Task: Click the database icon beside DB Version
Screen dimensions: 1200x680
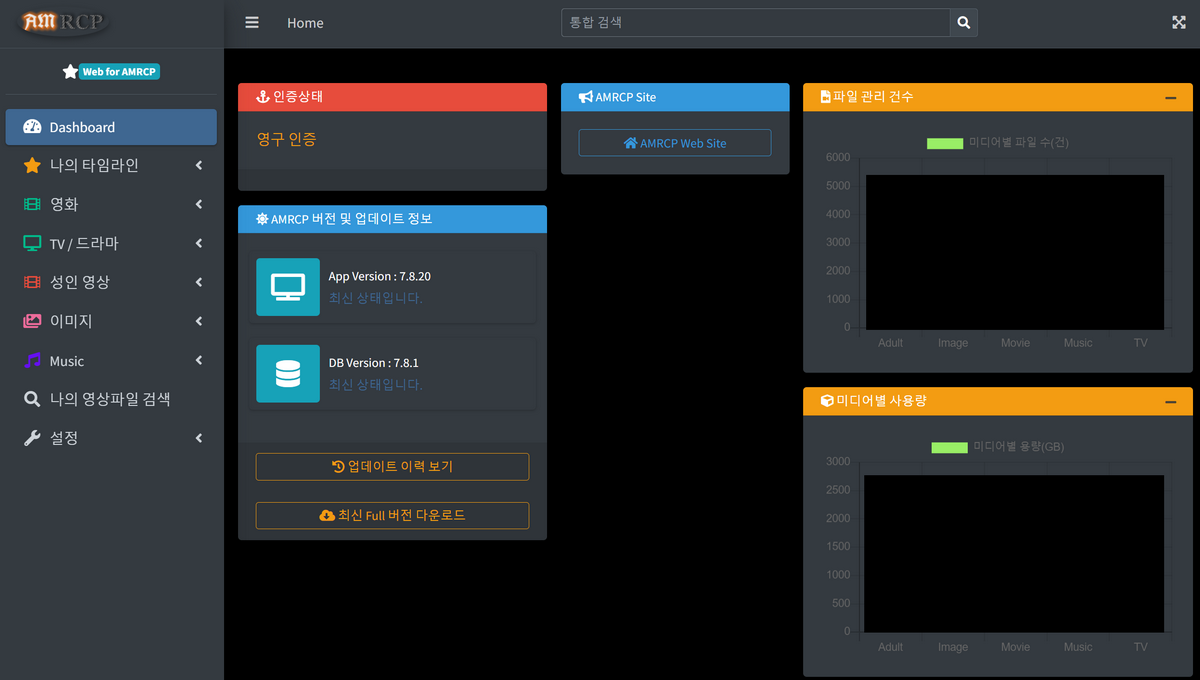Action: click(288, 374)
